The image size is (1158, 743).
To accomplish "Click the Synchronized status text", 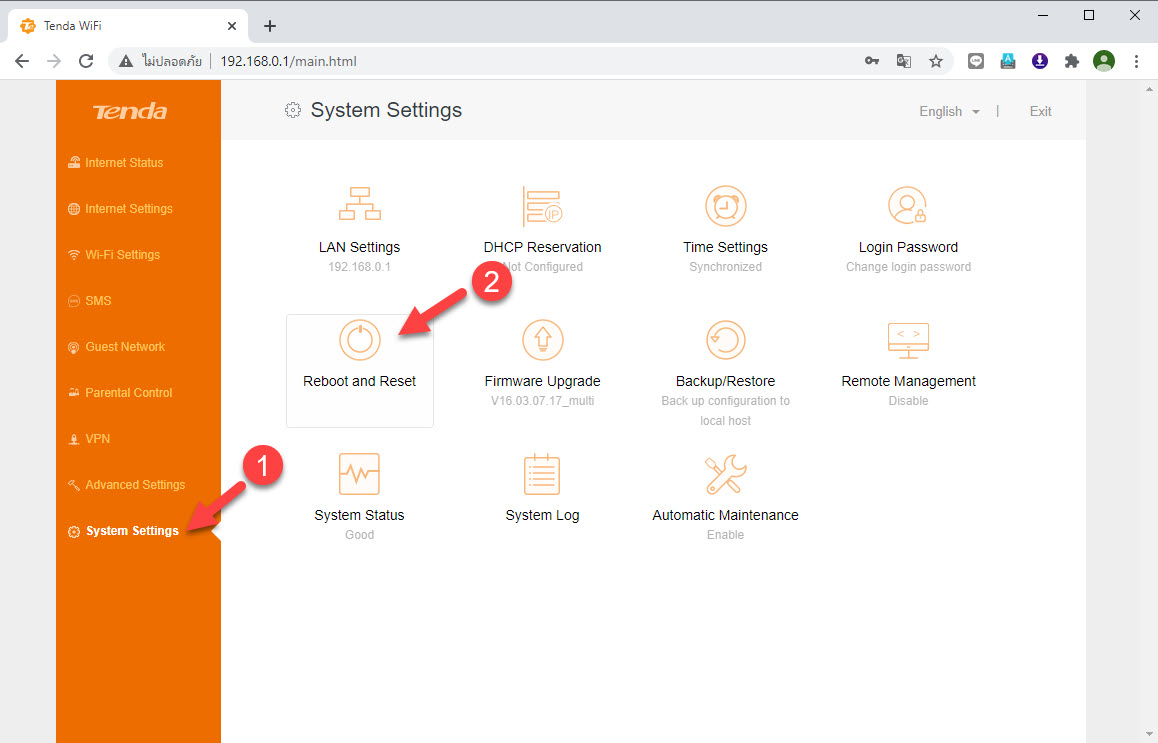I will [725, 267].
